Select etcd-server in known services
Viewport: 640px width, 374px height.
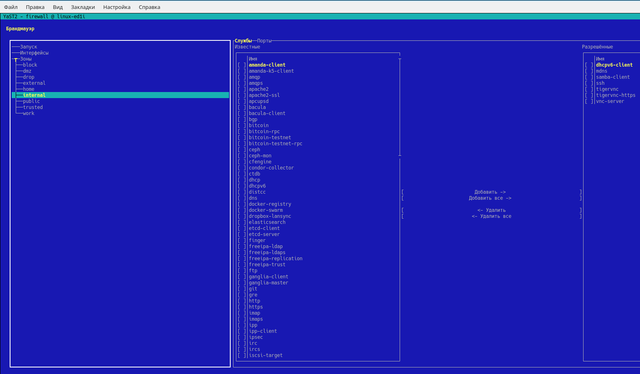pos(264,234)
